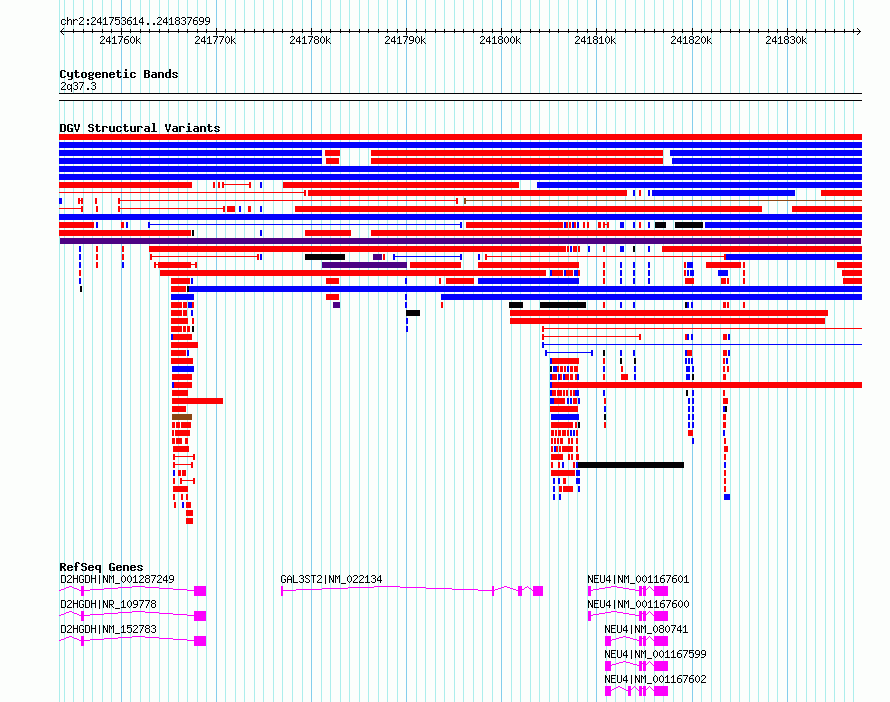
Task: Open the NEU4|NM_001167600 gene label
Action: click(638, 604)
